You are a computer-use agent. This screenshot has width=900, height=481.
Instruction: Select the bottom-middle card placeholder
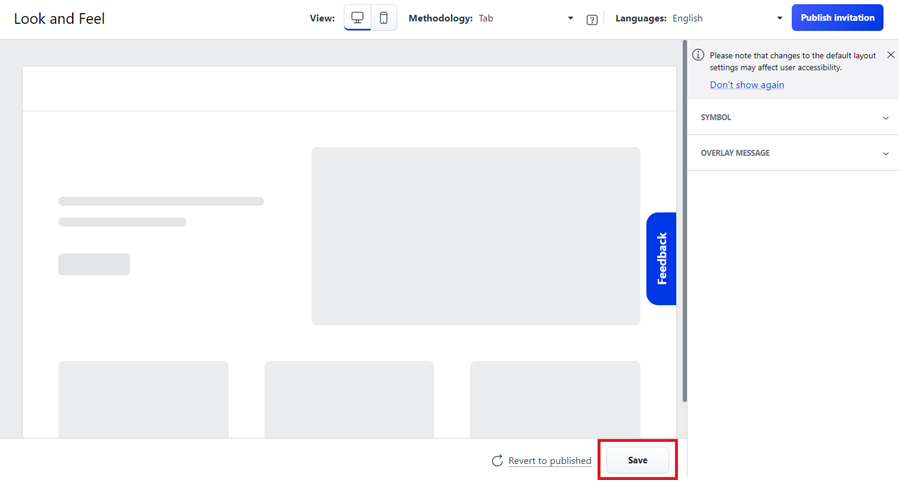(349, 399)
